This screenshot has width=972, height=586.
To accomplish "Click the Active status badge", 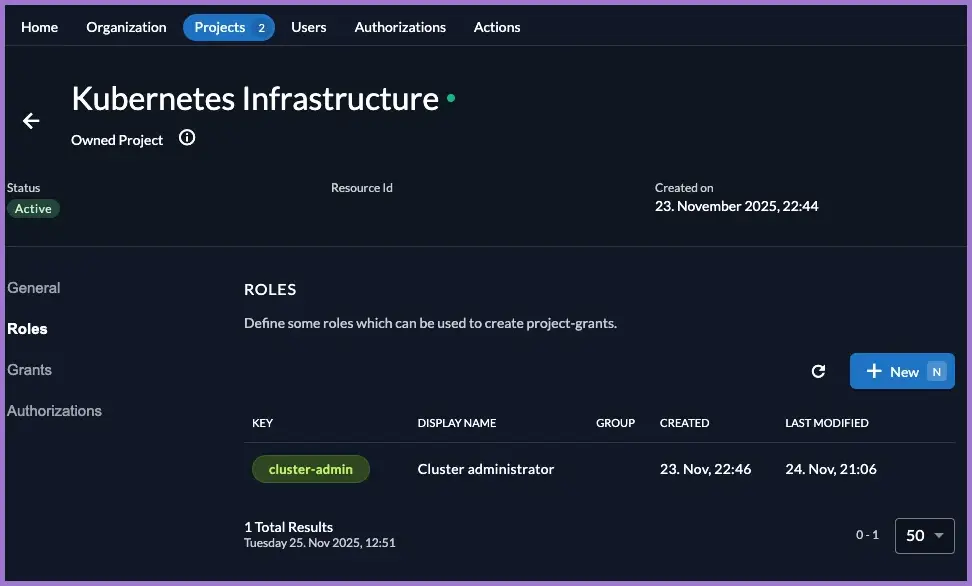I will click(x=33, y=209).
